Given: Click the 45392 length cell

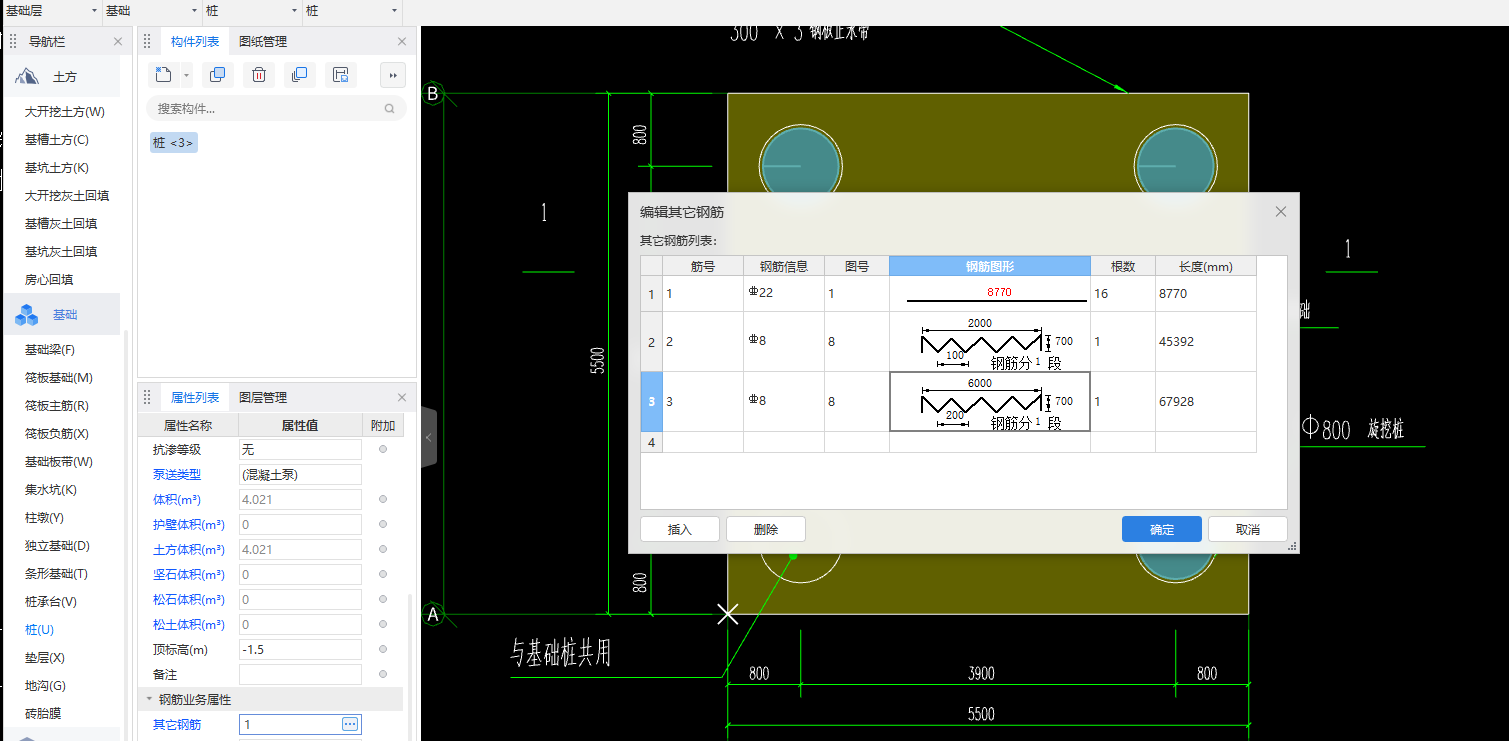Looking at the screenshot, I should [x=1205, y=342].
